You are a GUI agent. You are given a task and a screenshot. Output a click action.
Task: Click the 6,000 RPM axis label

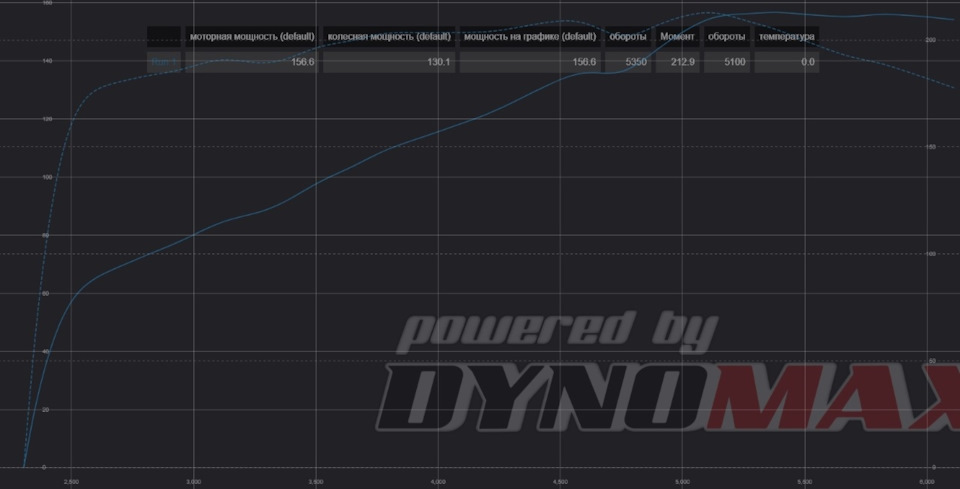927,482
